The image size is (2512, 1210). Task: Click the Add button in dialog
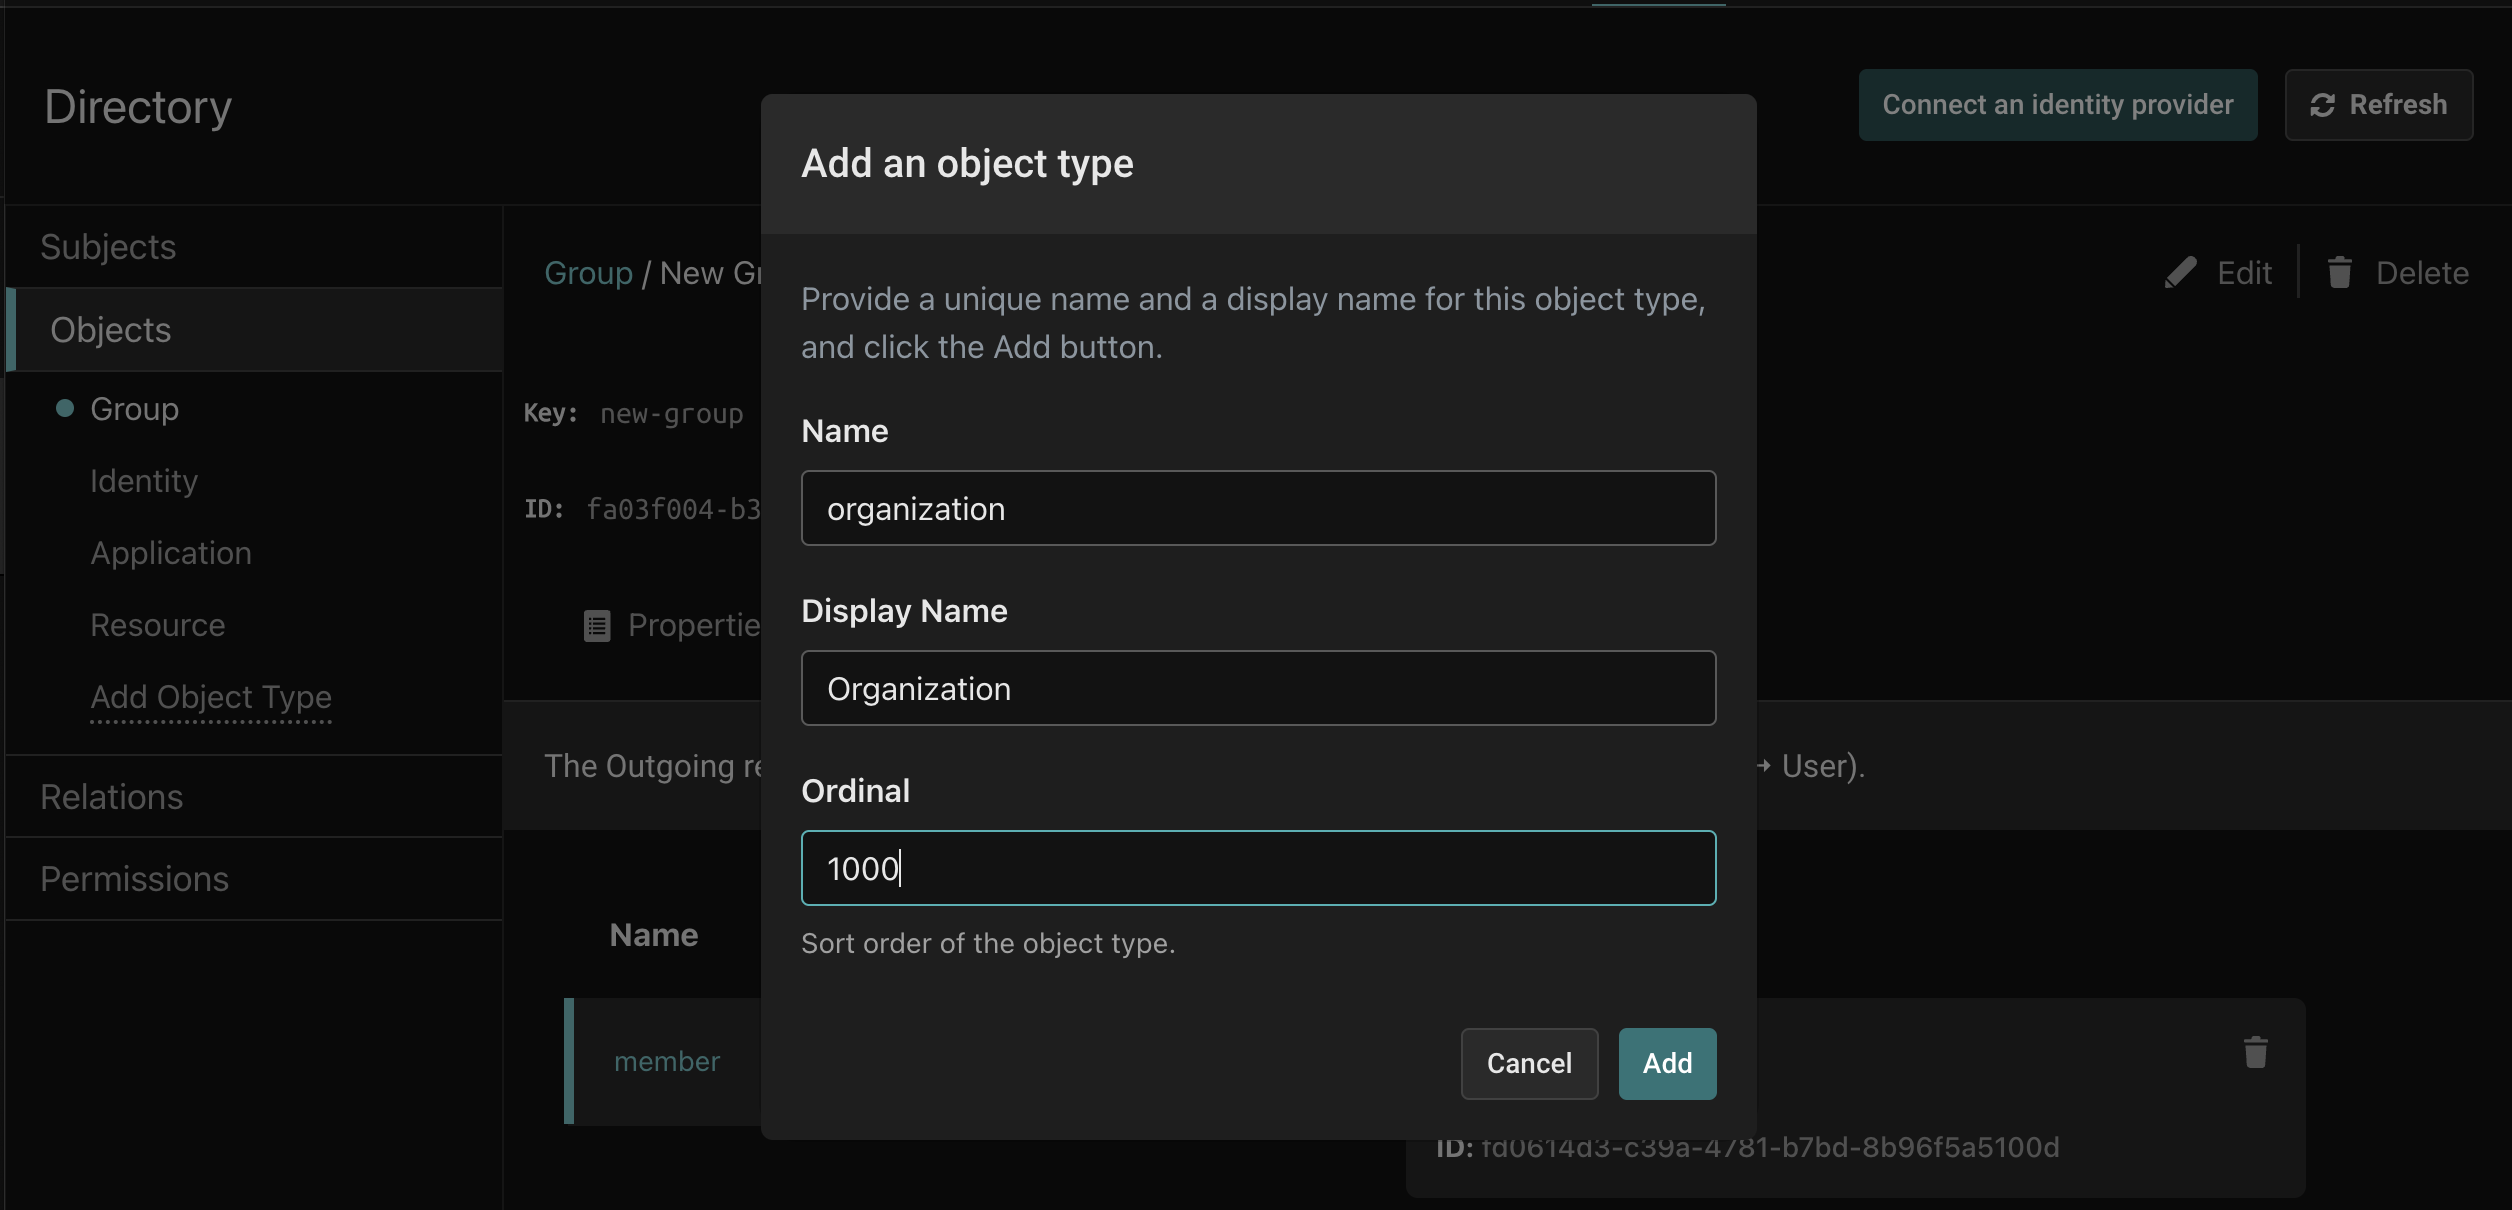pos(1667,1063)
